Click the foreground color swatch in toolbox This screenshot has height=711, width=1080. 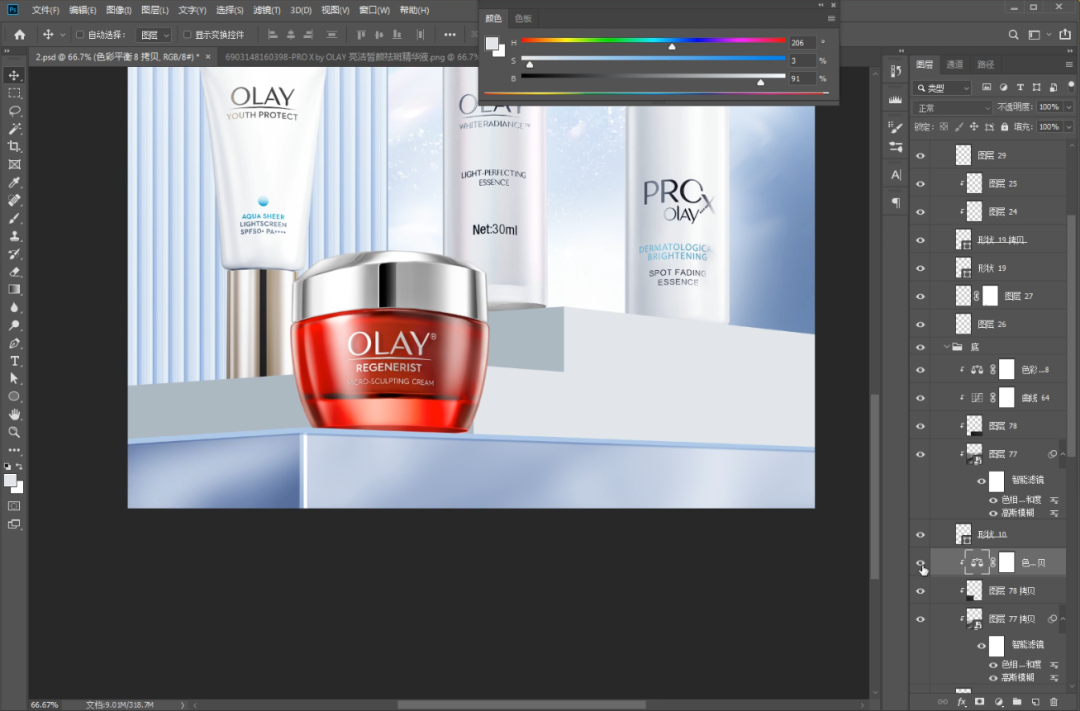click(10, 480)
